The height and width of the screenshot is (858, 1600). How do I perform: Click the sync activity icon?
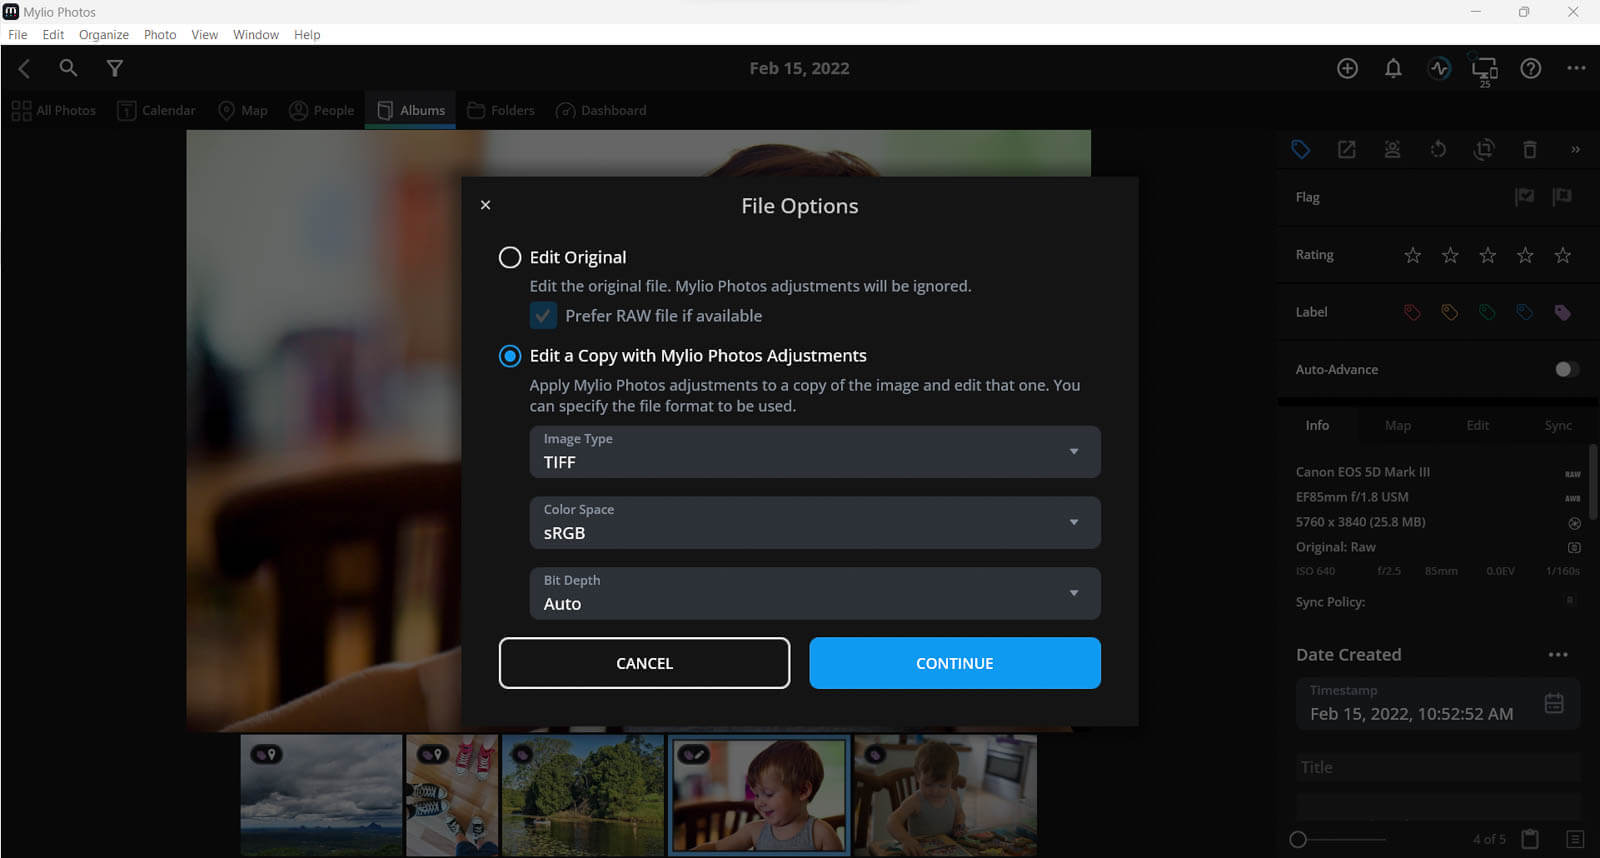(1439, 68)
